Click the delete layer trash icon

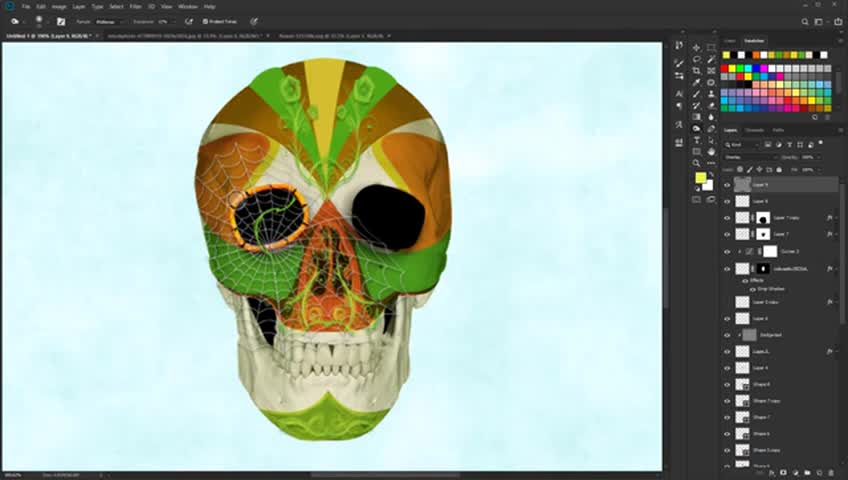tap(832, 472)
